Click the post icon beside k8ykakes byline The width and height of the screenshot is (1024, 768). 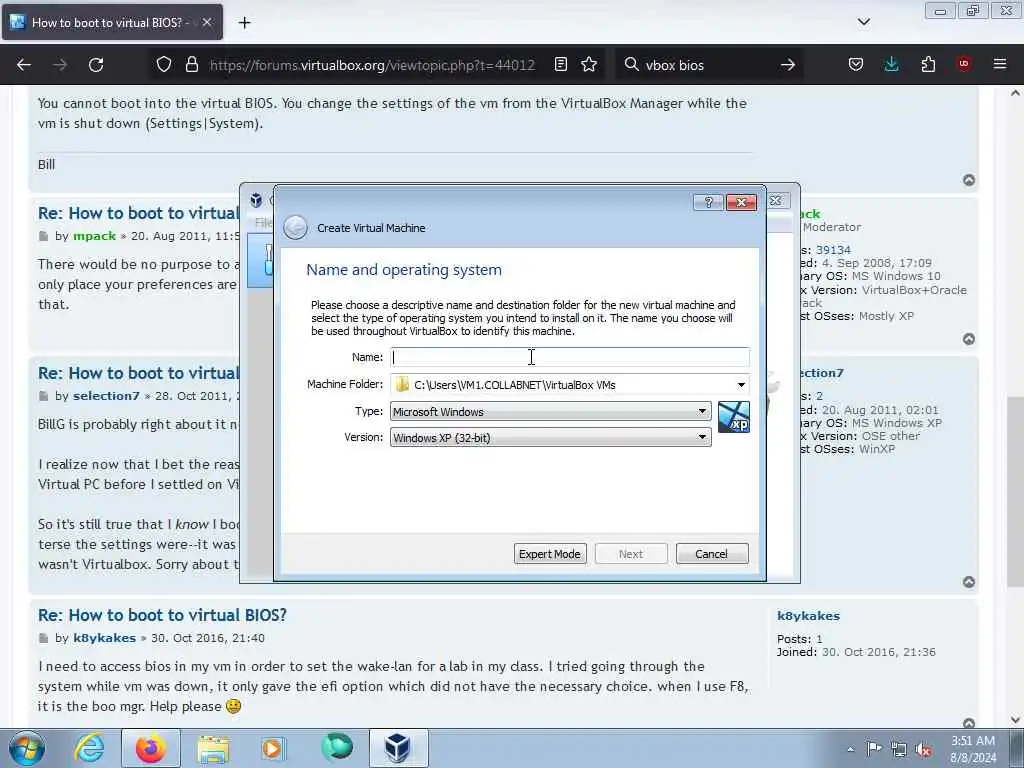[x=44, y=638]
